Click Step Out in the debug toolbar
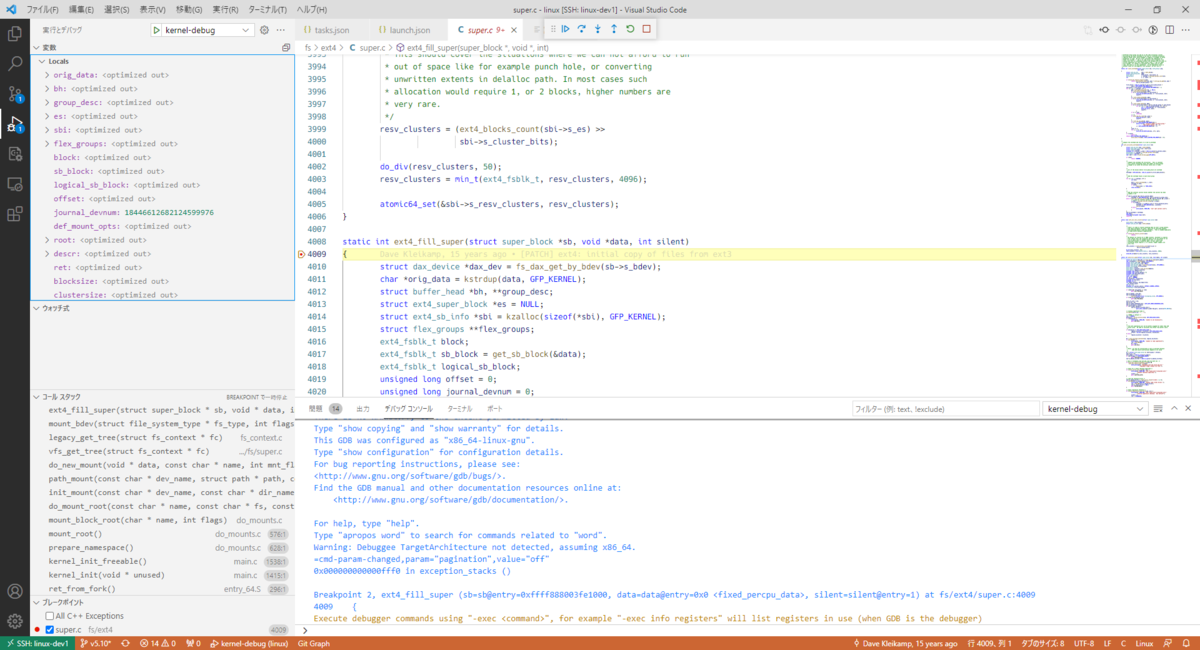The width and height of the screenshot is (1200, 650). click(x=614, y=29)
